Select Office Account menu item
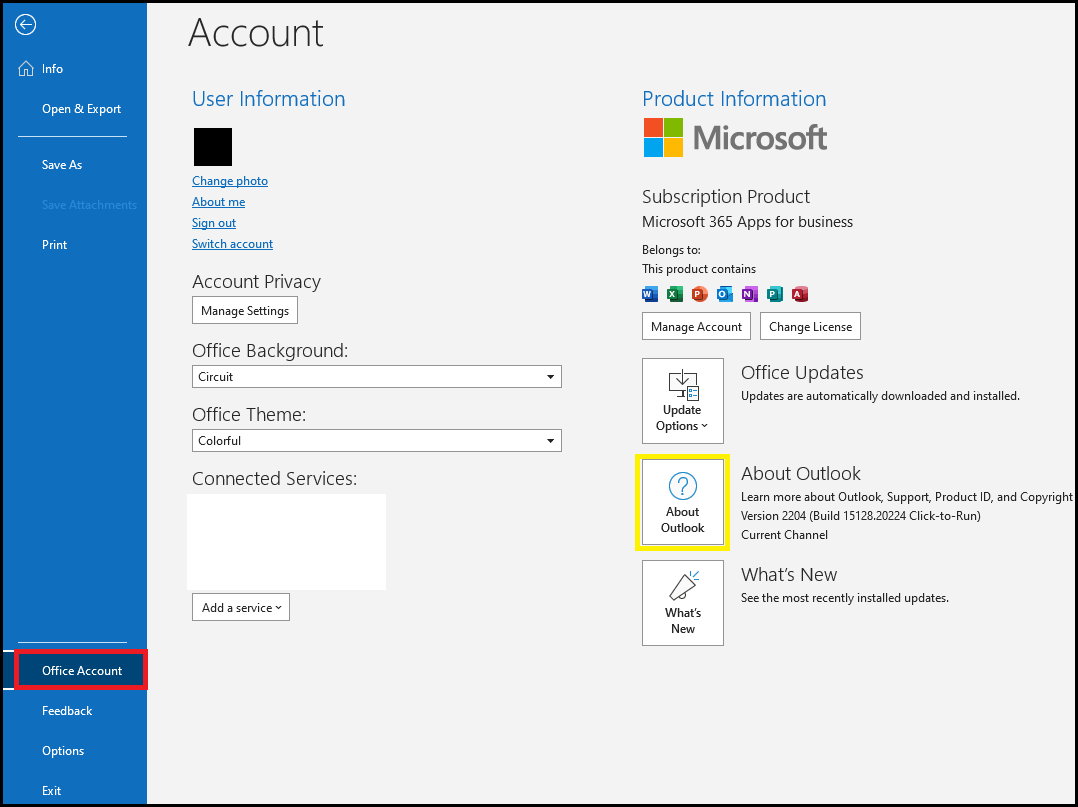1078x807 pixels. point(80,670)
